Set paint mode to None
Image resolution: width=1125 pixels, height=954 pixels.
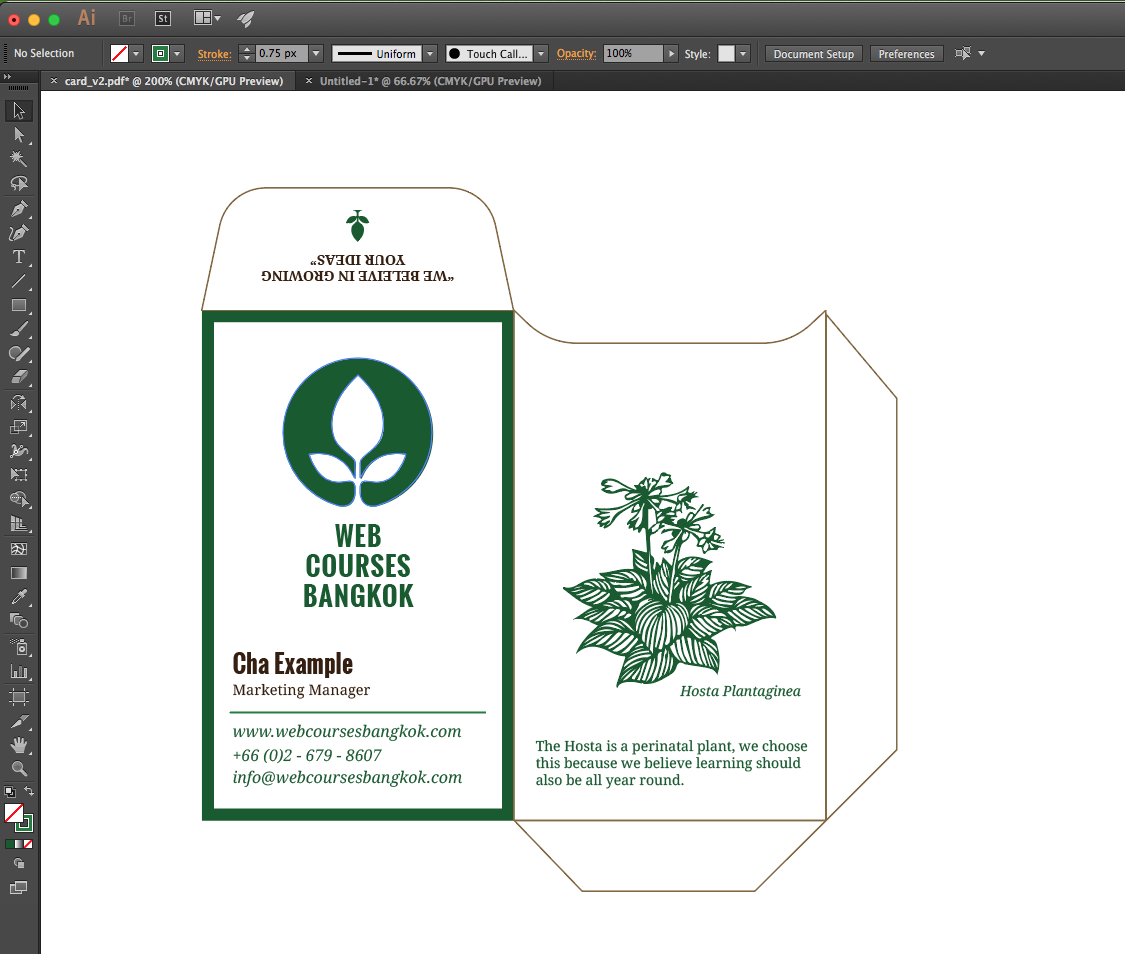28,844
